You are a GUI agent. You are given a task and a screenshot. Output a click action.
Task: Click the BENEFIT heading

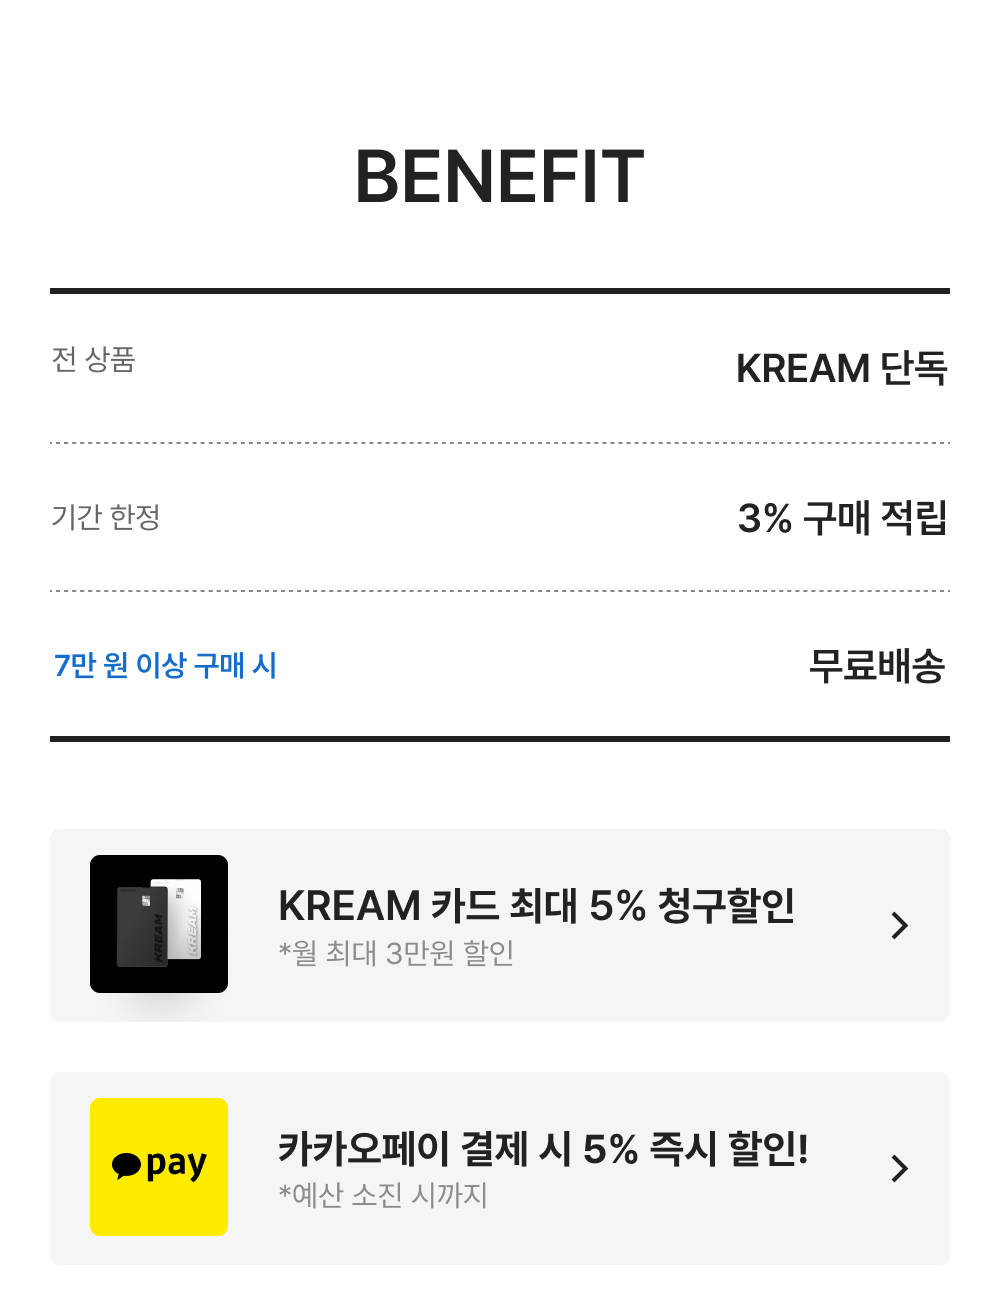pos(500,177)
